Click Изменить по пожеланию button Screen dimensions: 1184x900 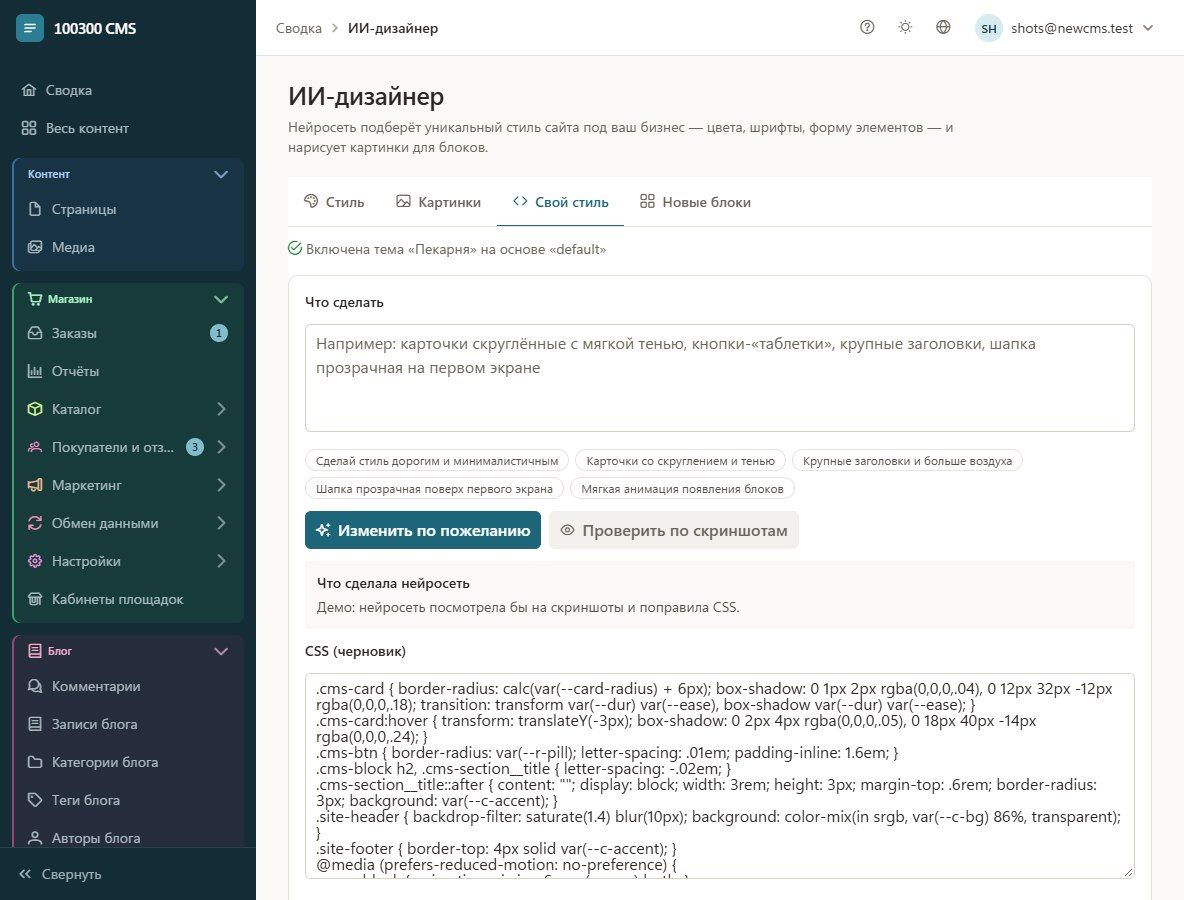(423, 530)
